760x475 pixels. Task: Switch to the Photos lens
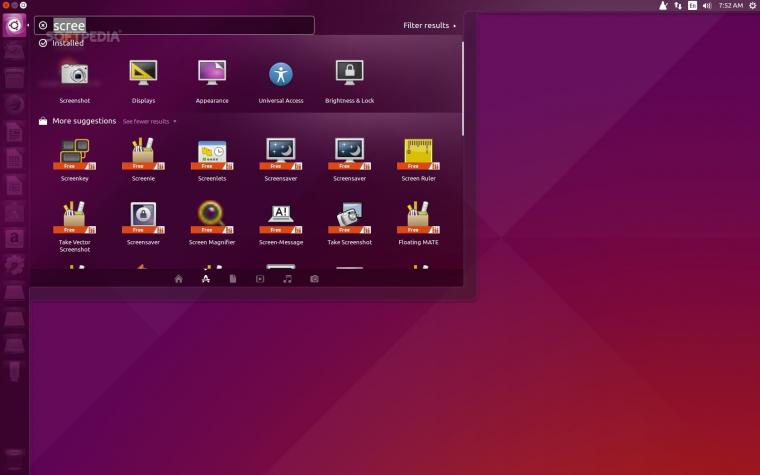(315, 279)
